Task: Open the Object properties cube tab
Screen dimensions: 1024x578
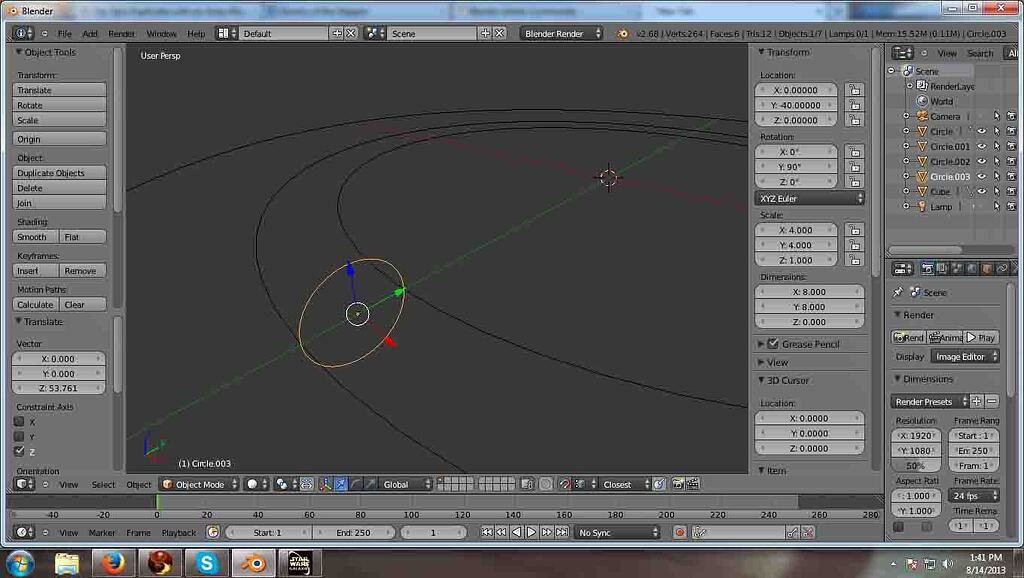Action: [x=987, y=268]
